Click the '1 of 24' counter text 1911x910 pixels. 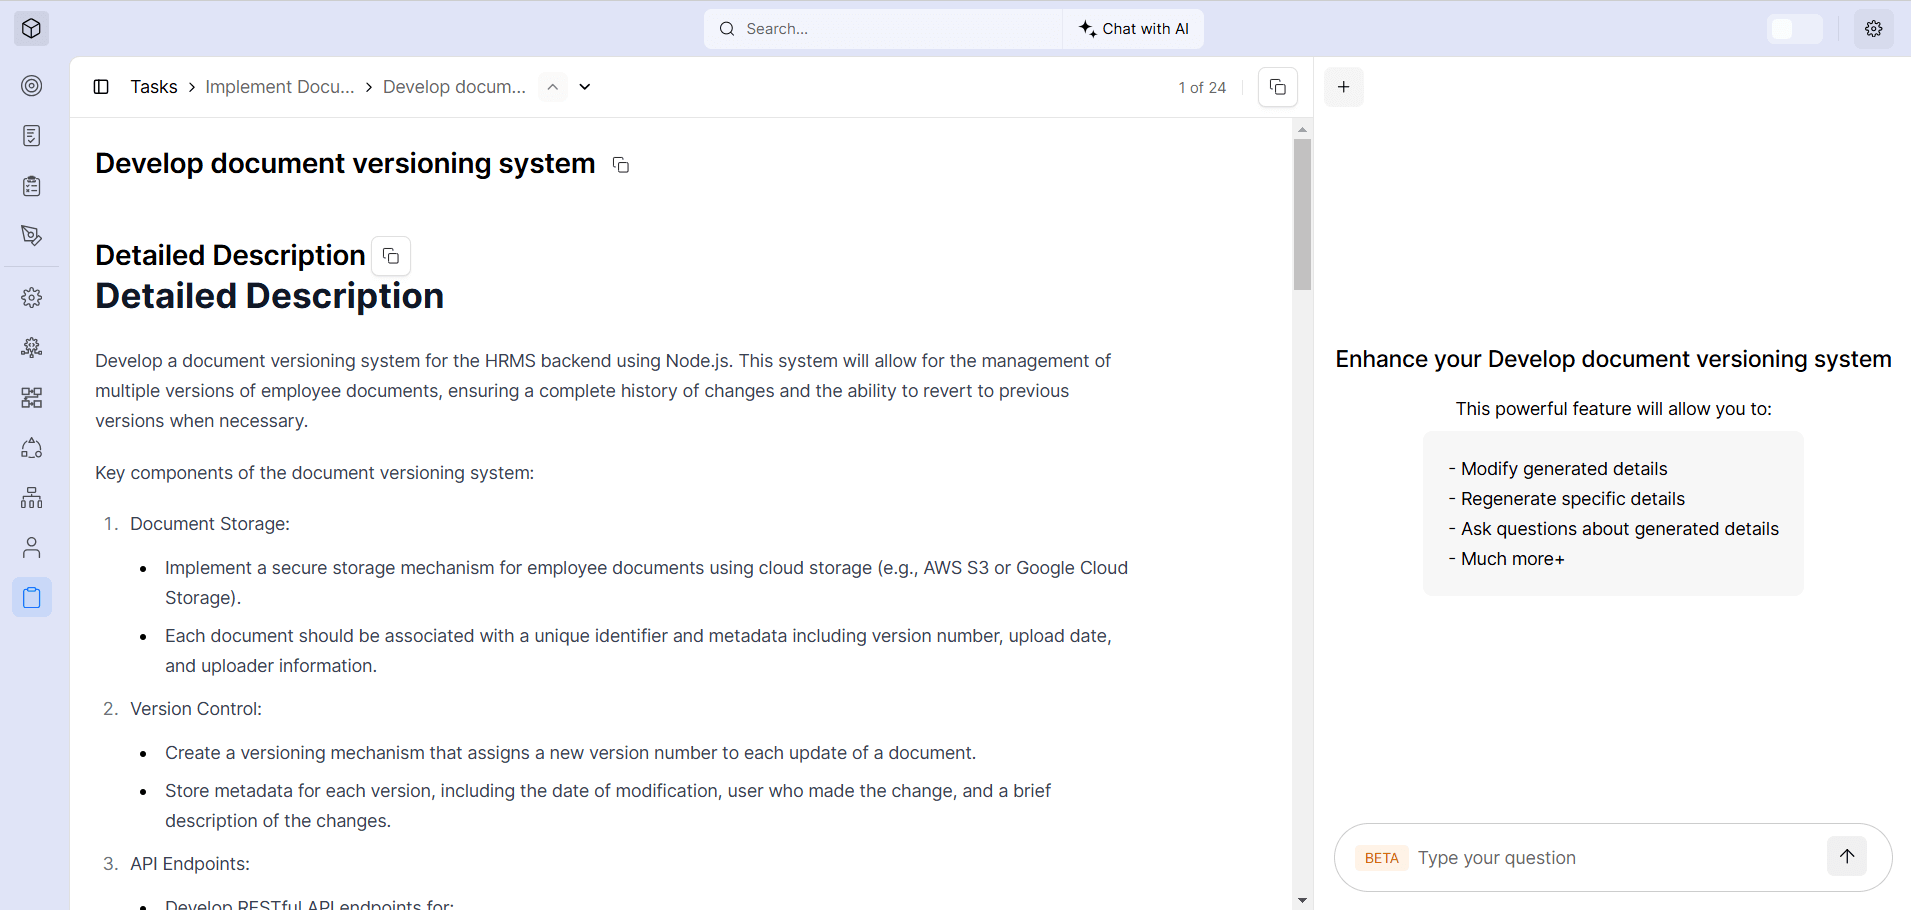tap(1202, 88)
